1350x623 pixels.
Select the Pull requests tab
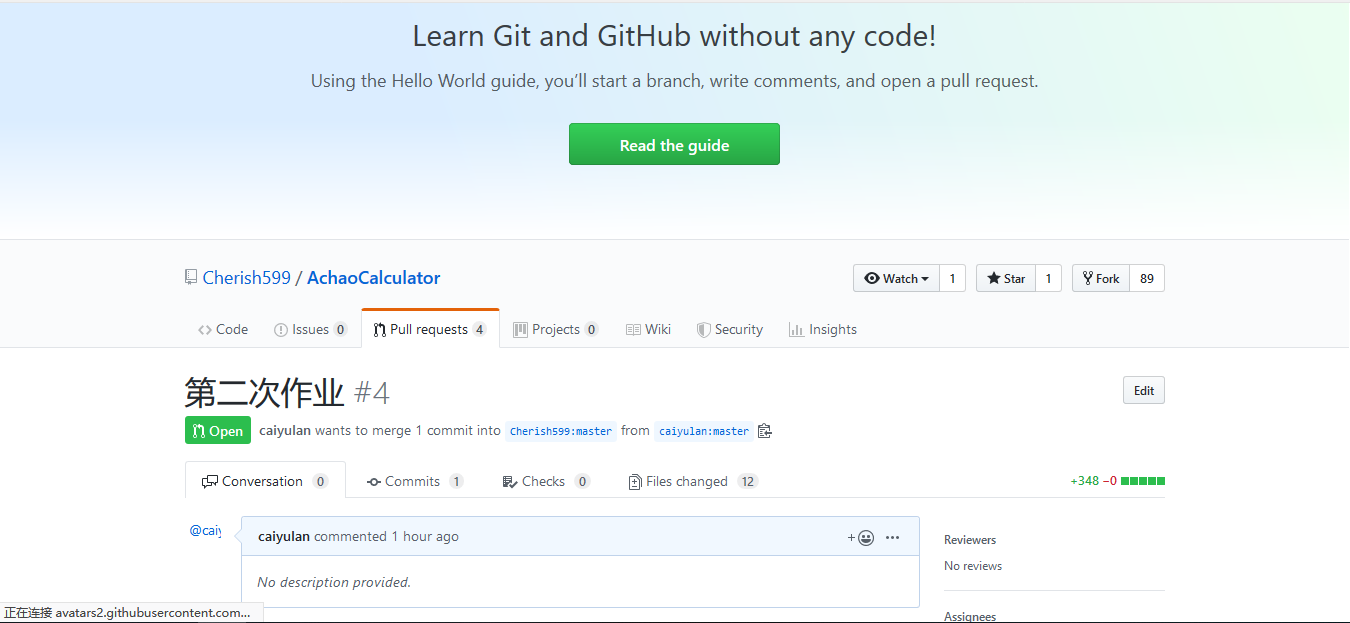[430, 329]
